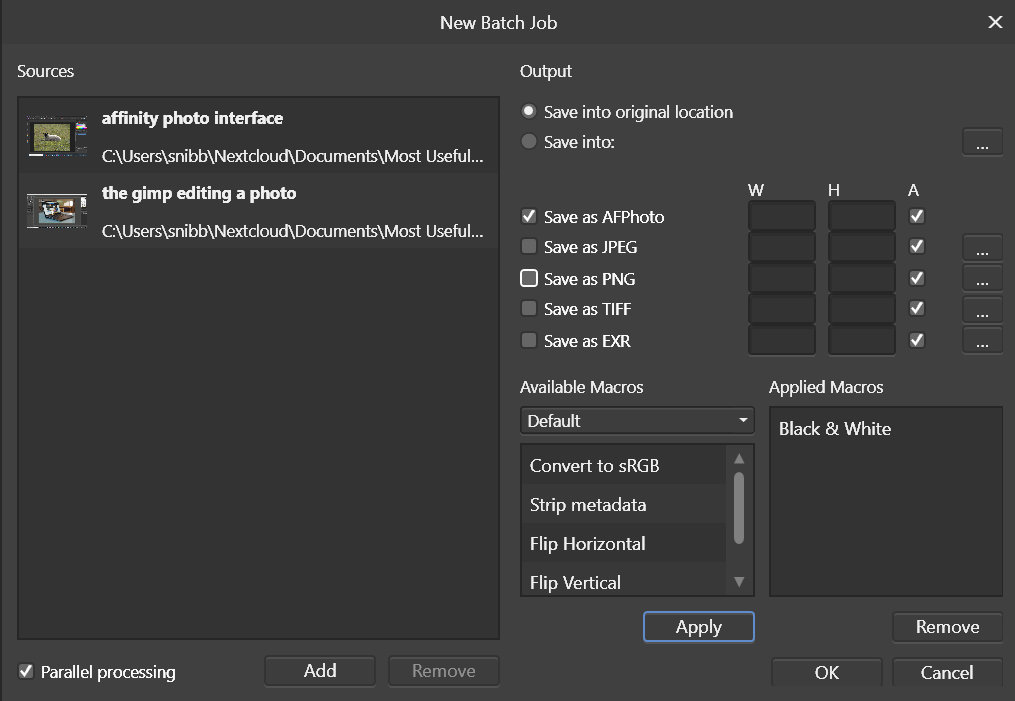Screen dimensions: 1015x701
Task: Open TIFF export options ellipsis button
Action: pos(982,309)
